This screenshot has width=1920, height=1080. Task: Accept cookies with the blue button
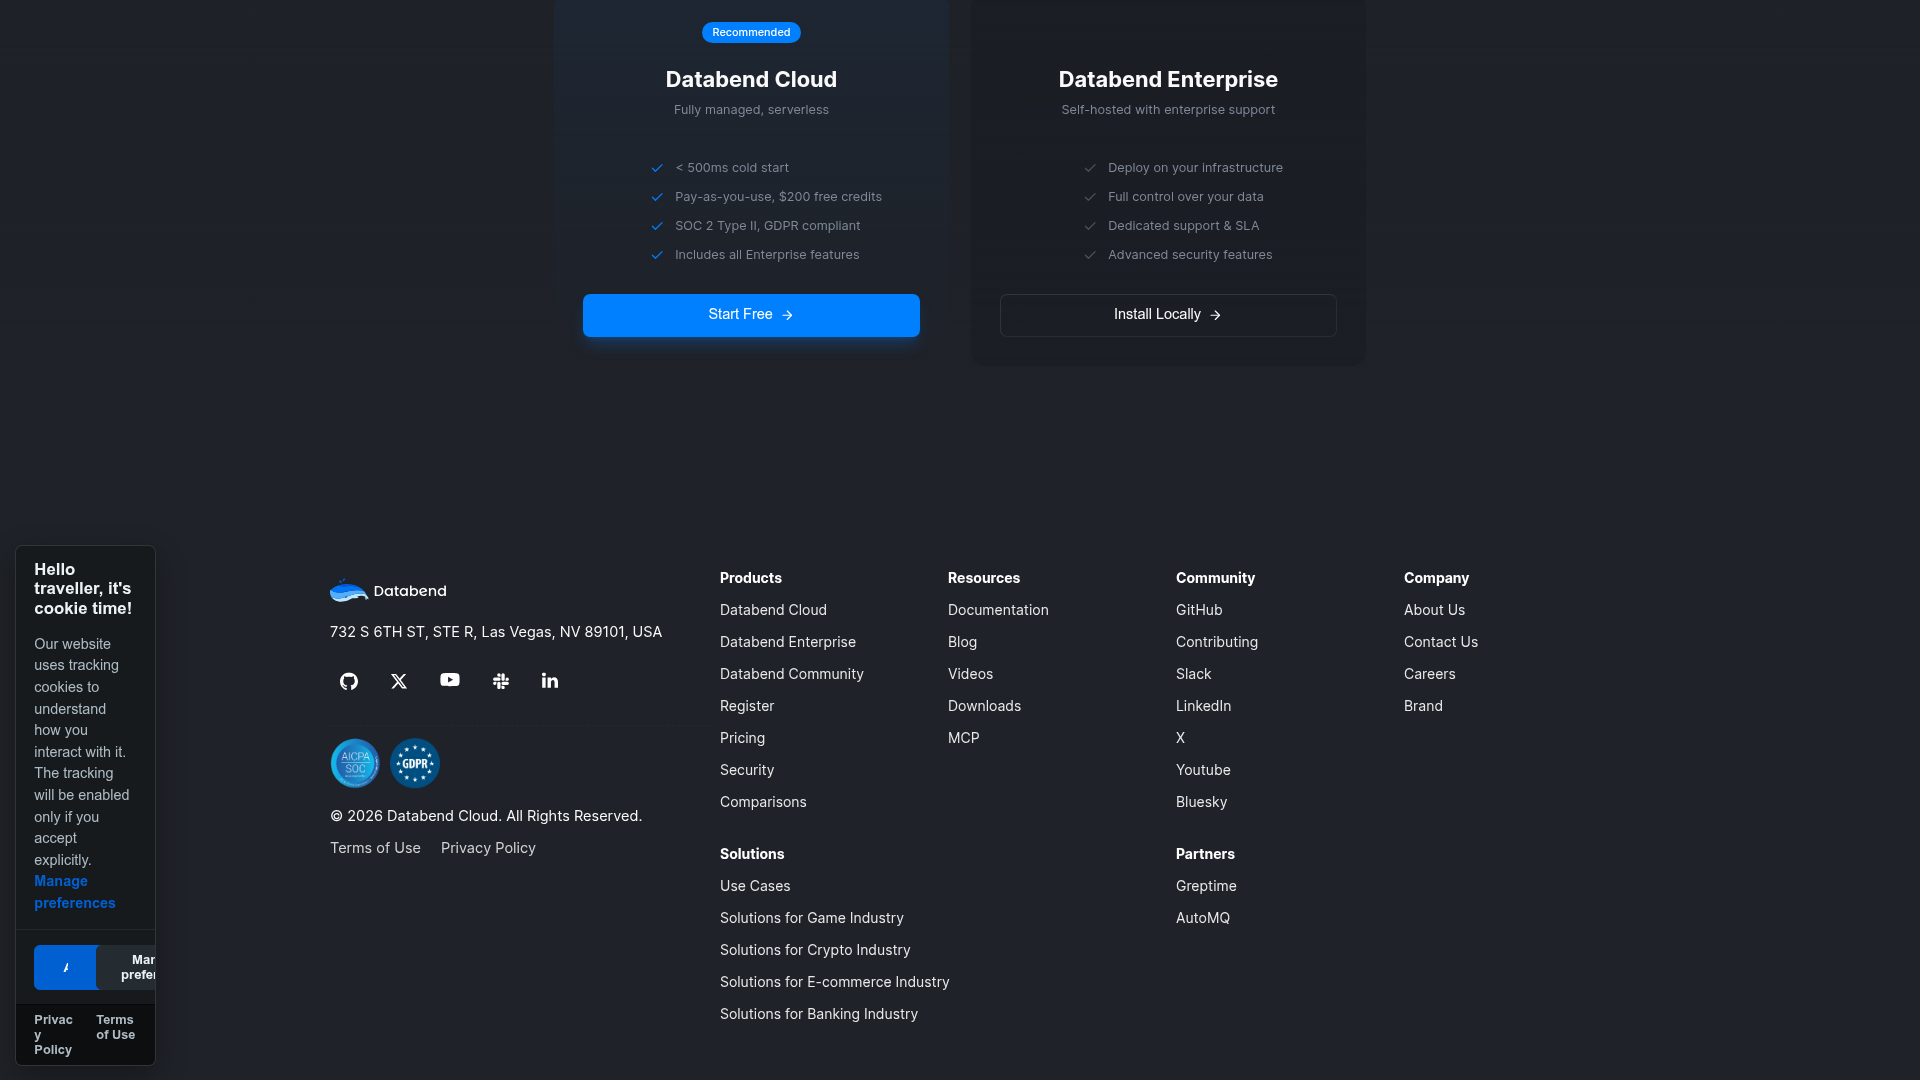66,967
